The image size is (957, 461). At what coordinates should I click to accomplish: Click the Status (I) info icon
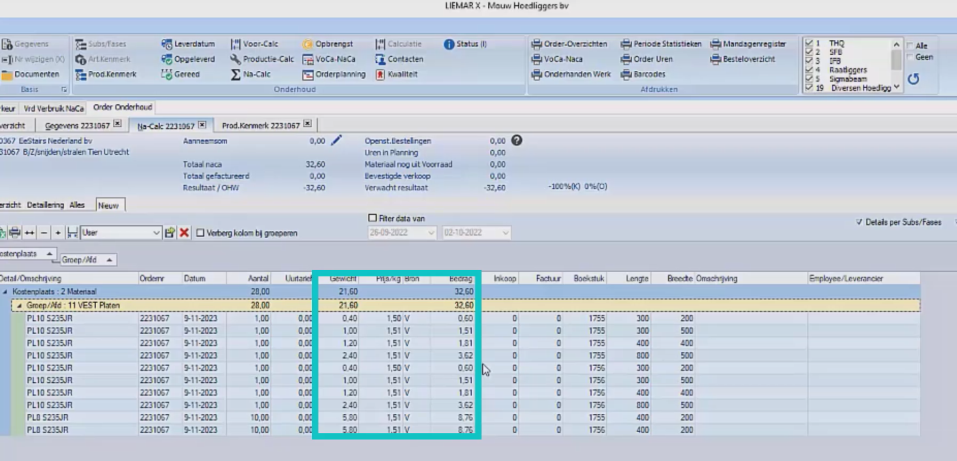tap(449, 44)
